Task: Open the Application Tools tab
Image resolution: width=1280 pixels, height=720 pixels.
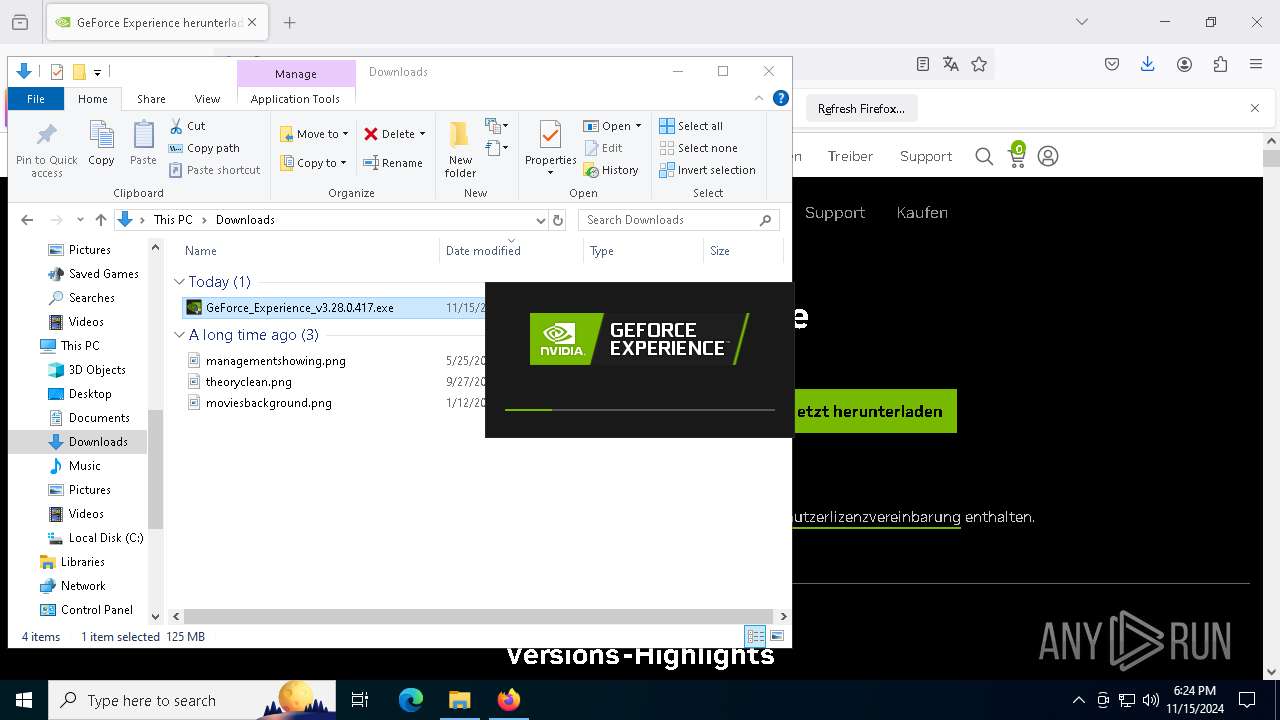Action: coord(295,99)
